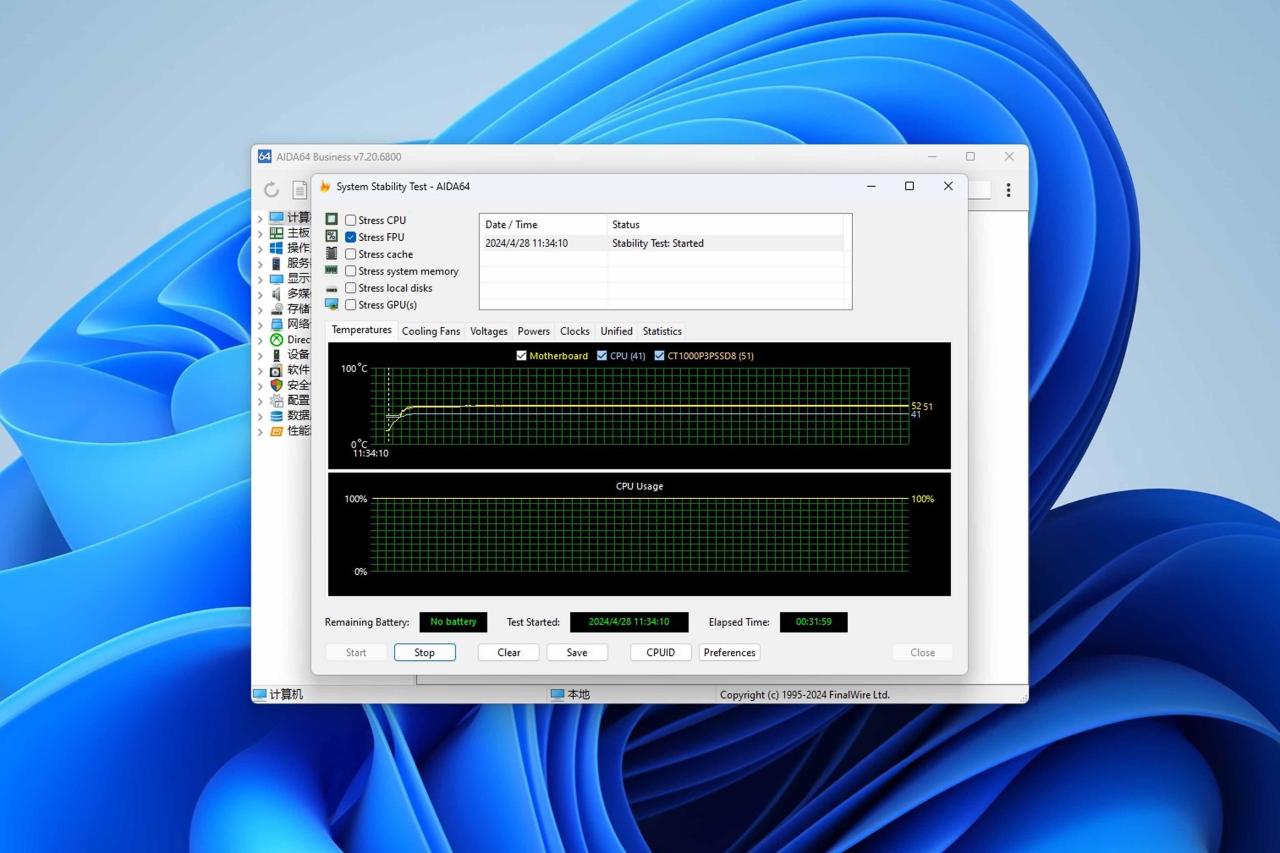Select the 主板 motherboard icon in the tree
Viewport: 1280px width, 853px height.
(x=277, y=233)
